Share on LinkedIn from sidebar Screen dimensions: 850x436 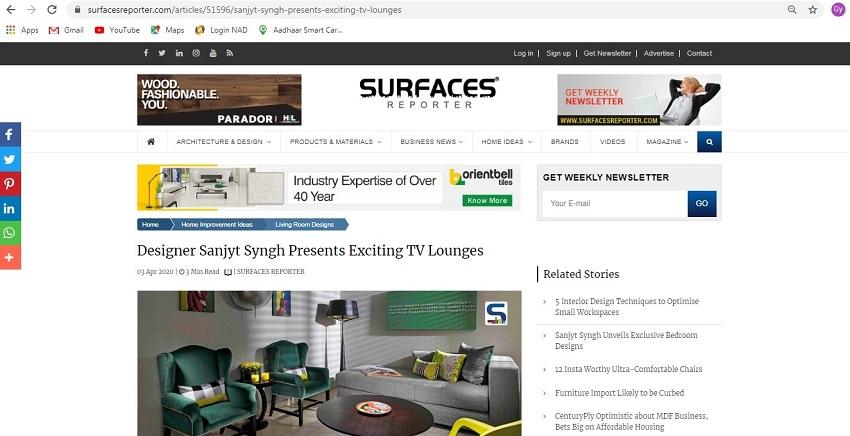click(x=10, y=208)
